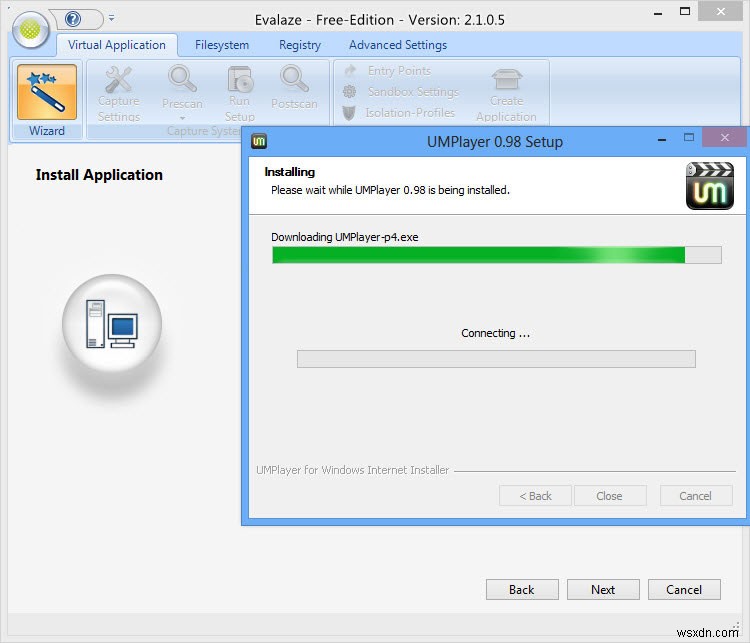Minimize the UMPlayer Setup window
The image size is (750, 643).
coord(662,140)
